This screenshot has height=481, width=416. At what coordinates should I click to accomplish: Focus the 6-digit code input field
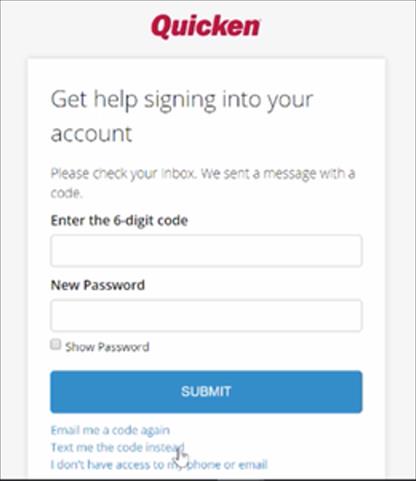(x=206, y=251)
